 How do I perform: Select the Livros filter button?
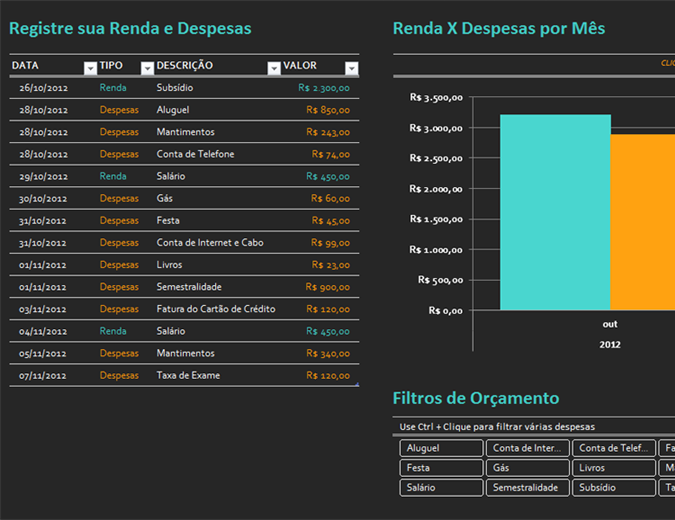pyautogui.click(x=614, y=468)
